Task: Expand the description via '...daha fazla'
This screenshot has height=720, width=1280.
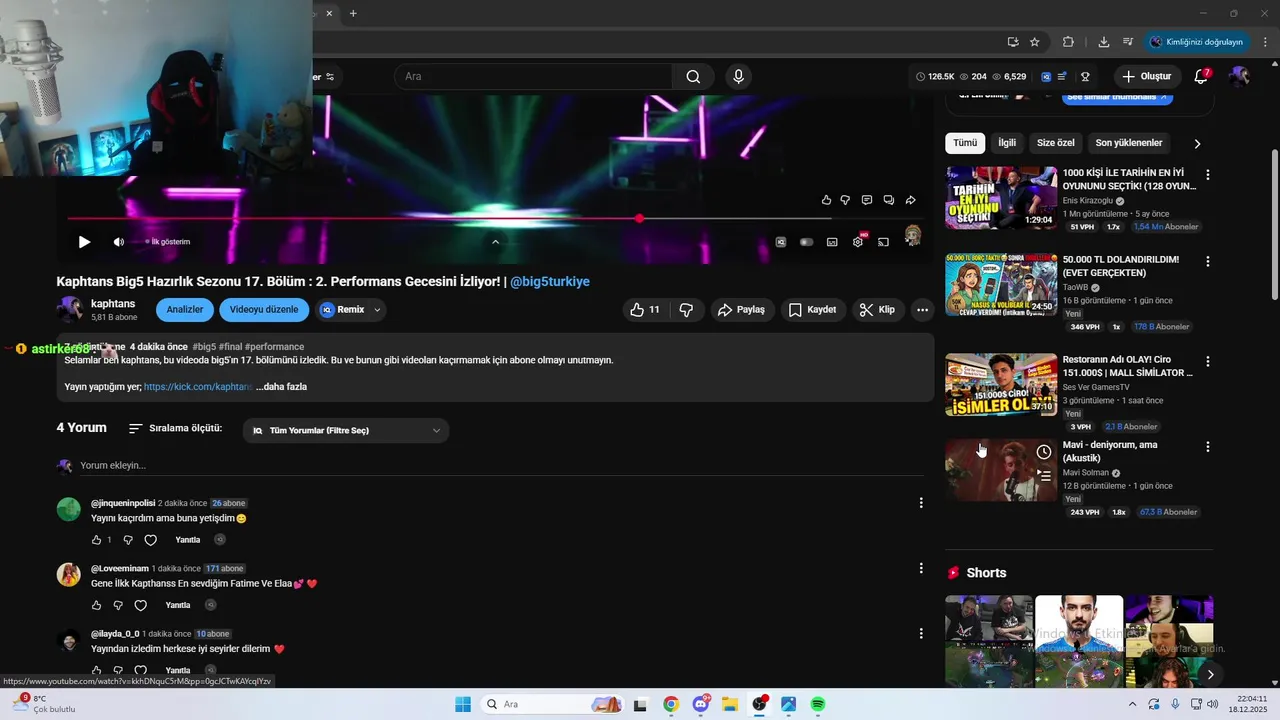Action: point(281,387)
